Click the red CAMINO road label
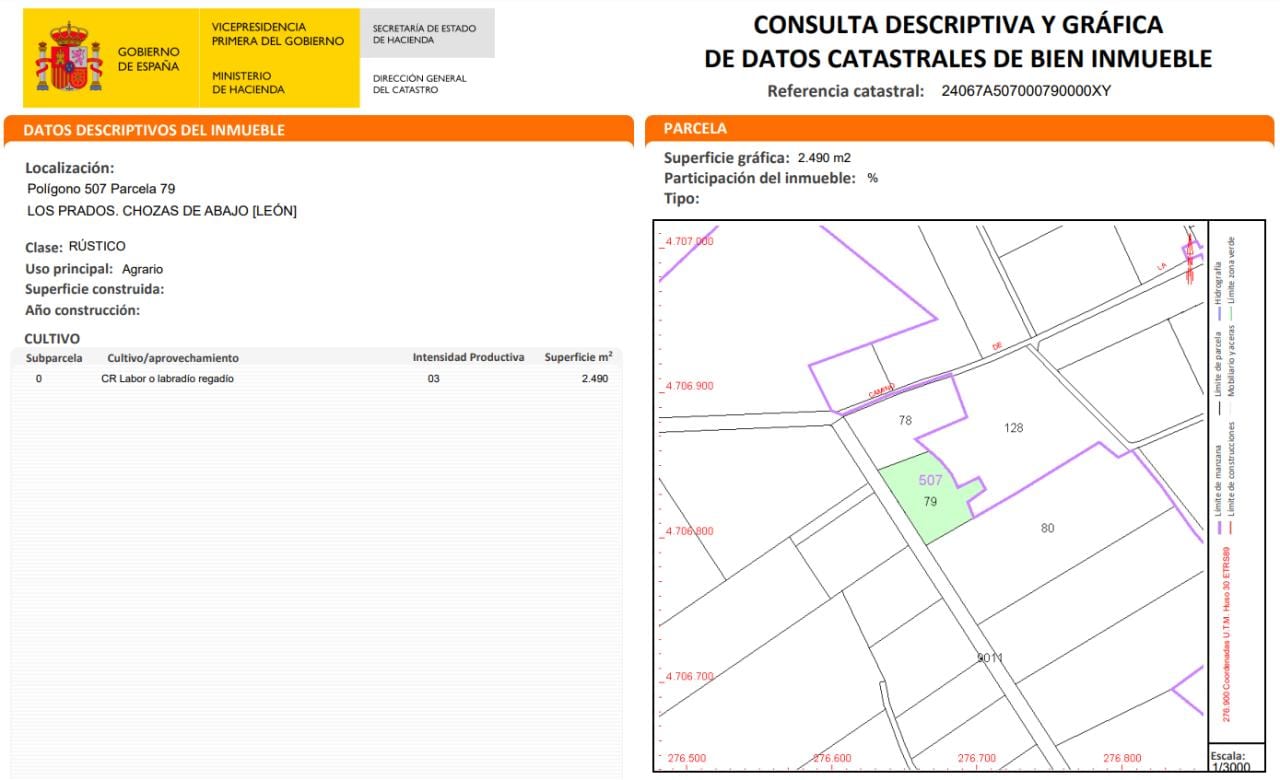The image size is (1280, 780). coord(881,391)
